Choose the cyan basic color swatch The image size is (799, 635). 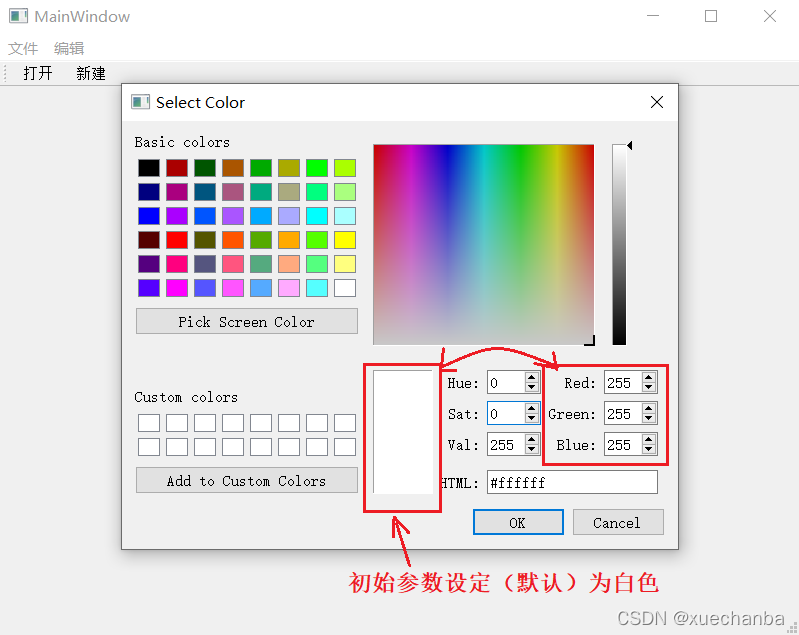coord(317,216)
